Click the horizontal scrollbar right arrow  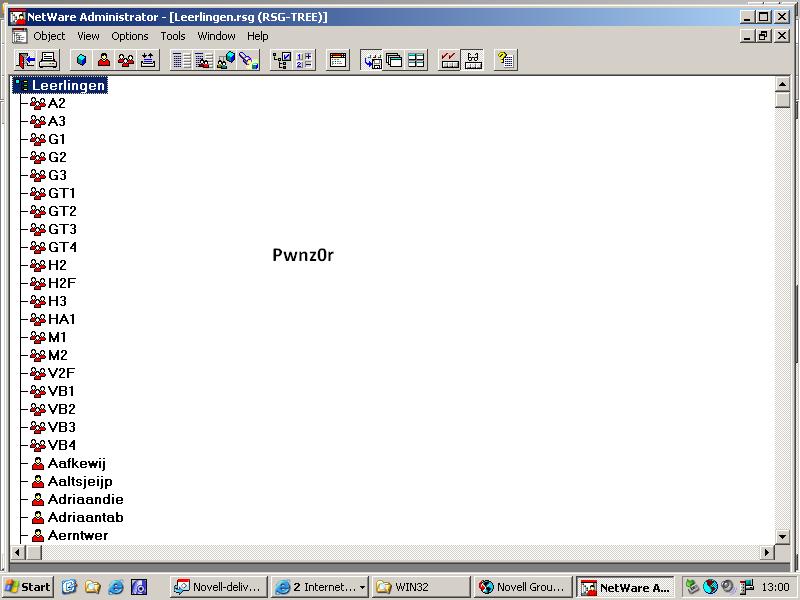tap(767, 552)
